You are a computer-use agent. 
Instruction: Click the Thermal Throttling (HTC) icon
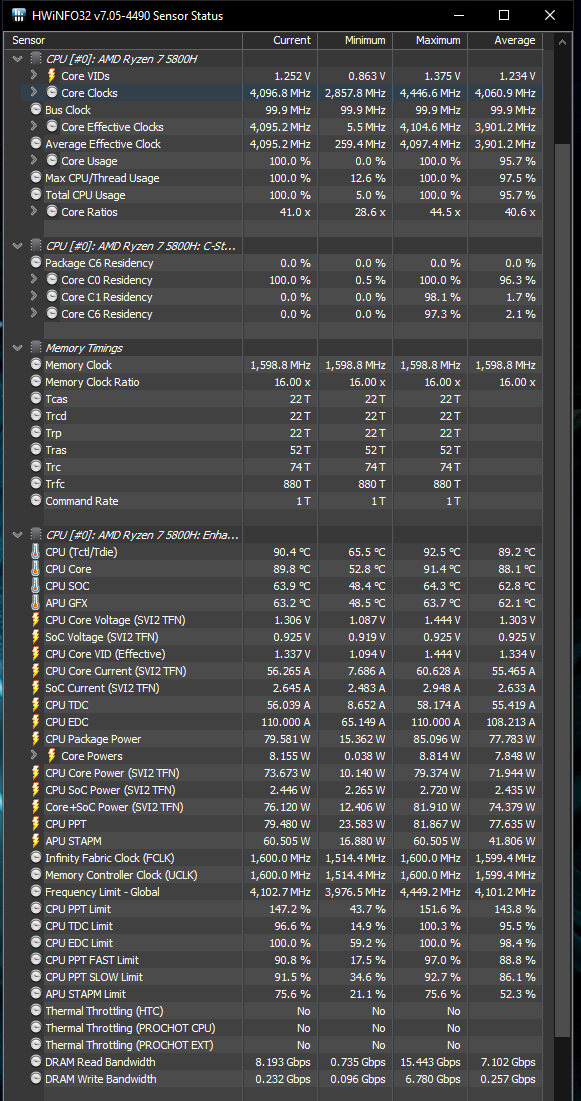click(36, 1011)
